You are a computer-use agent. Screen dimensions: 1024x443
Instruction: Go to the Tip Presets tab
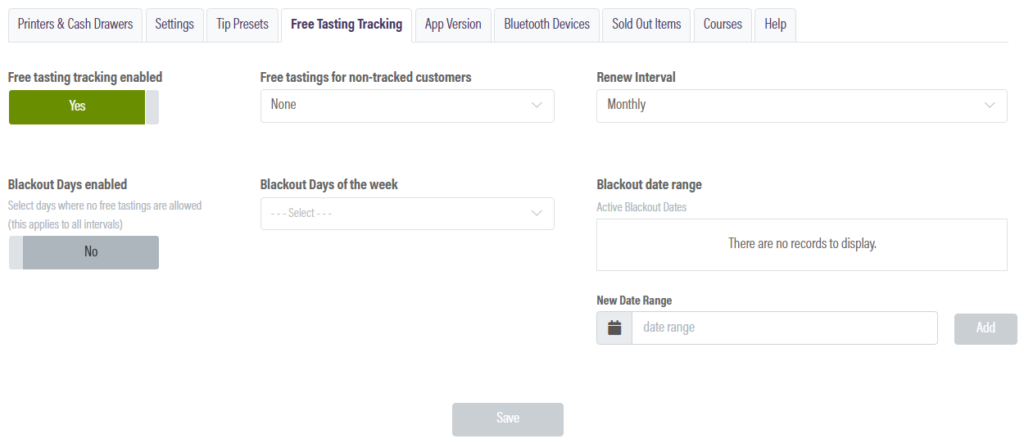(242, 25)
